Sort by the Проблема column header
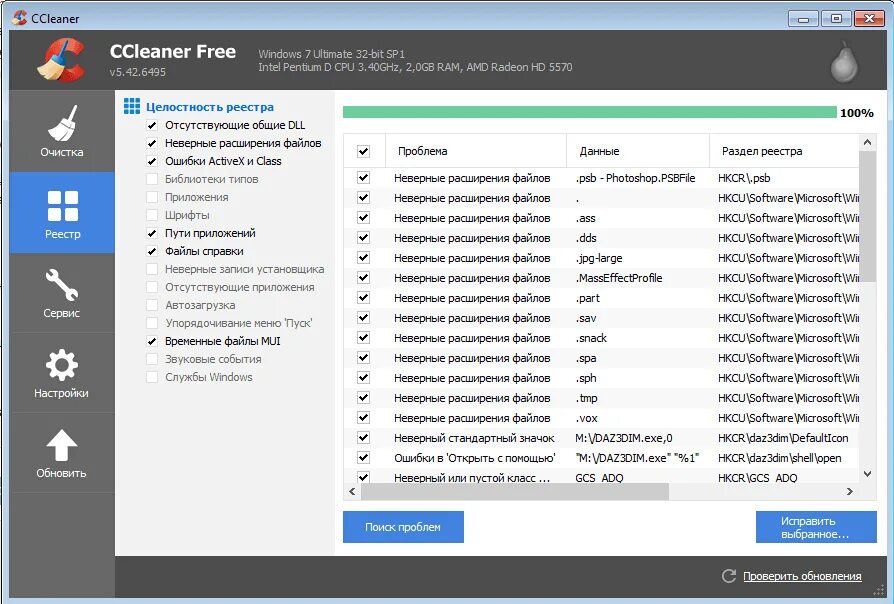The image size is (894, 604). (x=476, y=151)
